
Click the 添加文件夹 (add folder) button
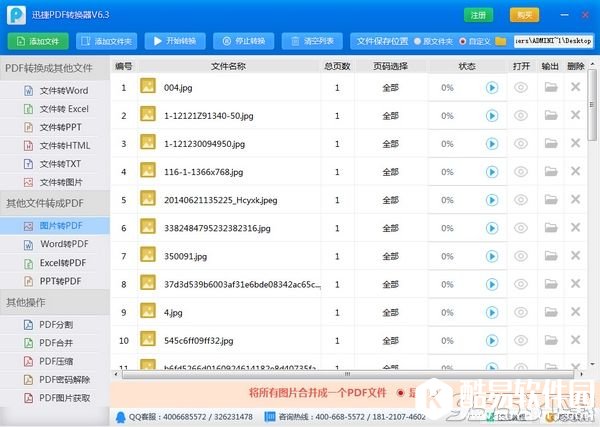[106, 41]
